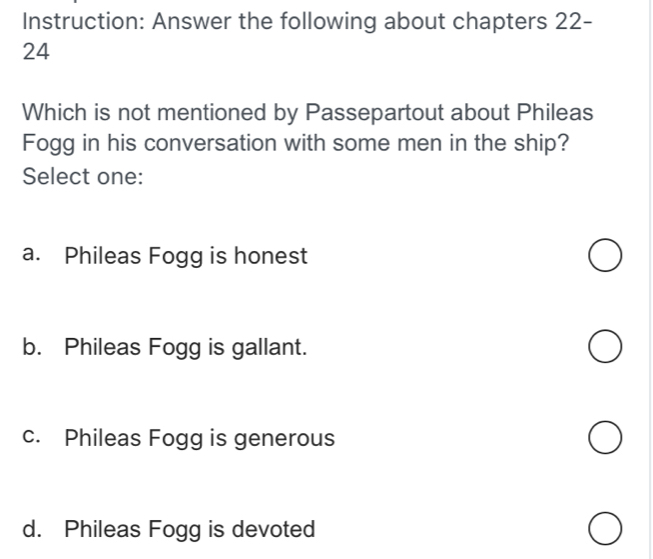The image size is (653, 559).
Task: Mark the radio button for devoted answer
Action: click(603, 530)
